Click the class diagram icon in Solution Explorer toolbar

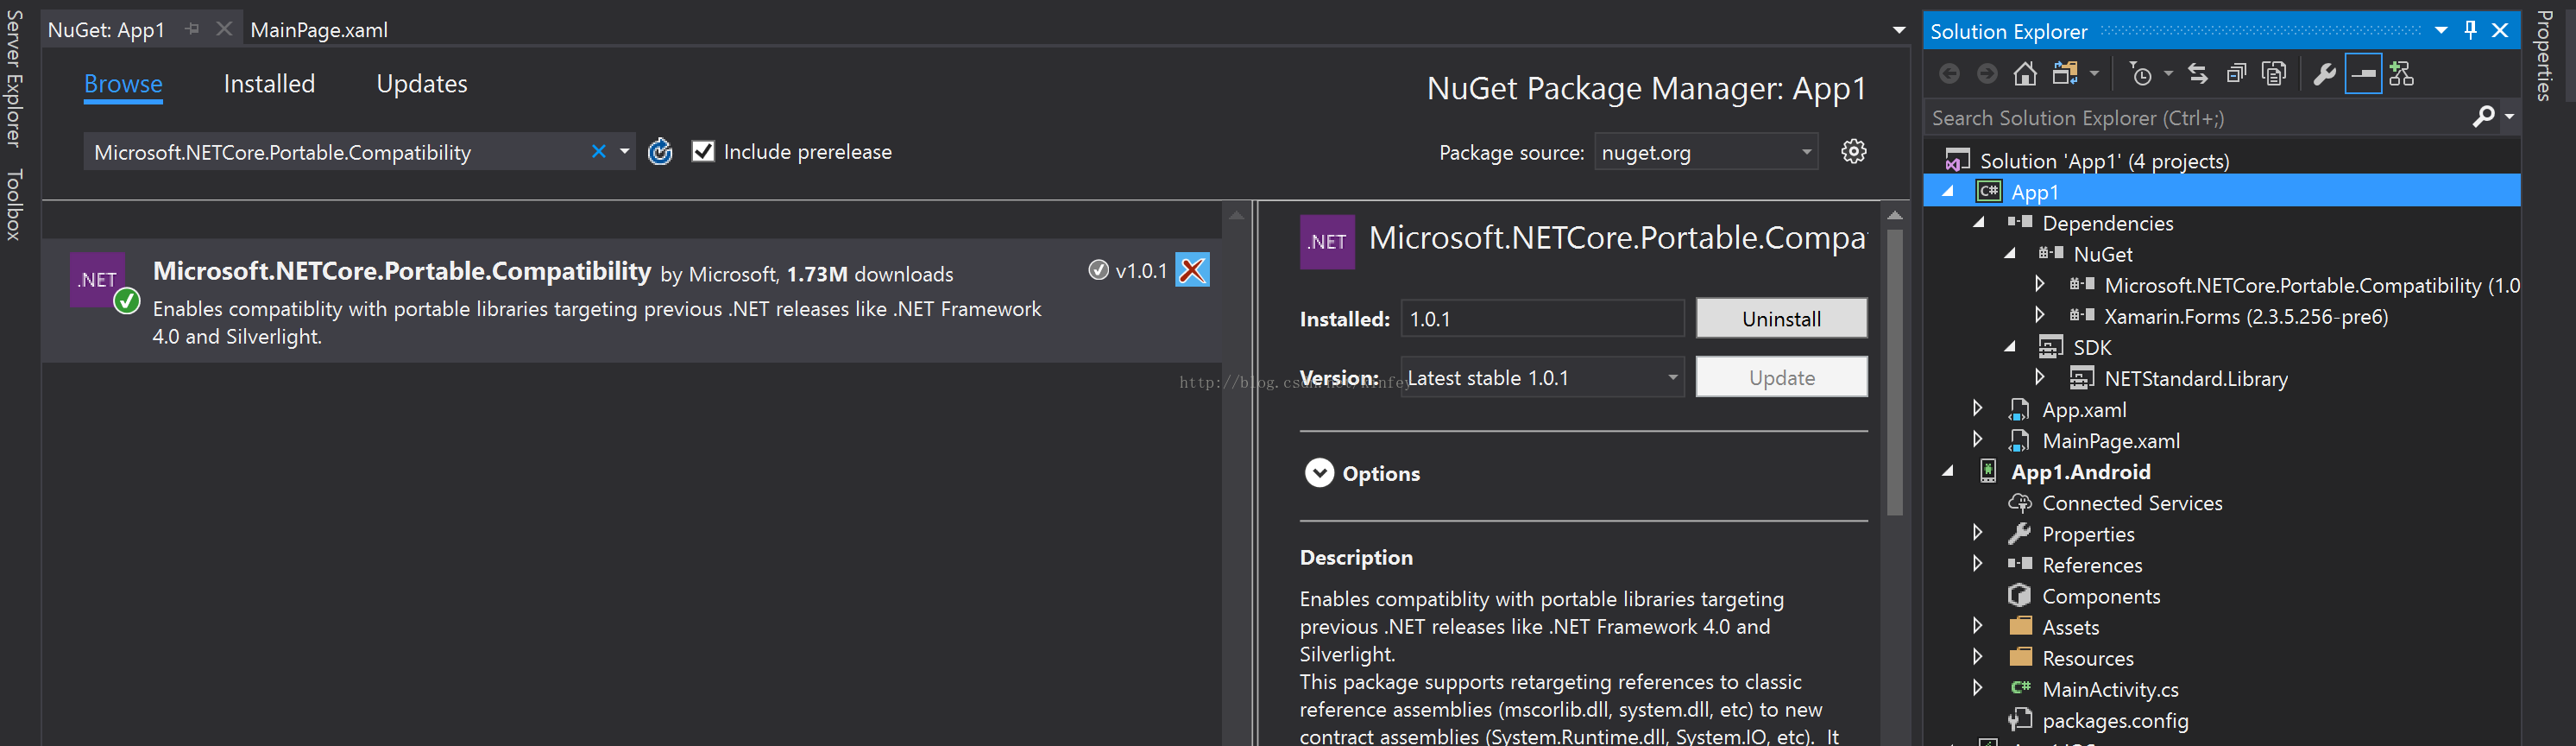point(2401,74)
